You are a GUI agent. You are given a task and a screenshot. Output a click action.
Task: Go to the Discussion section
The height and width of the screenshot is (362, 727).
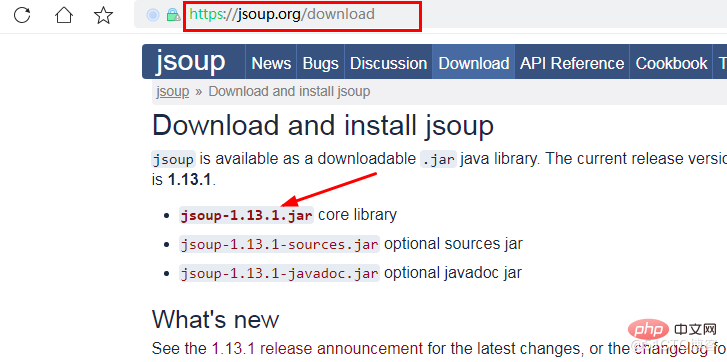(x=389, y=63)
